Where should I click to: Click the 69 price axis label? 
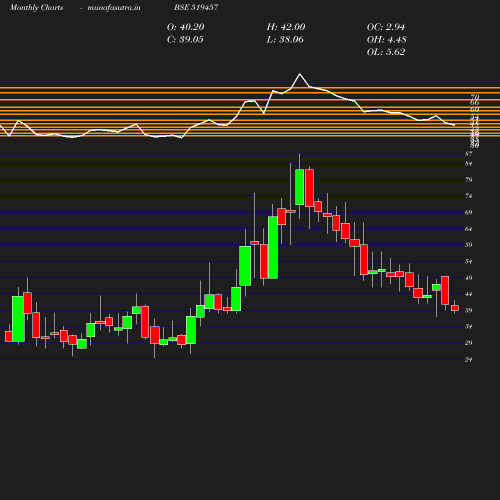[468, 212]
